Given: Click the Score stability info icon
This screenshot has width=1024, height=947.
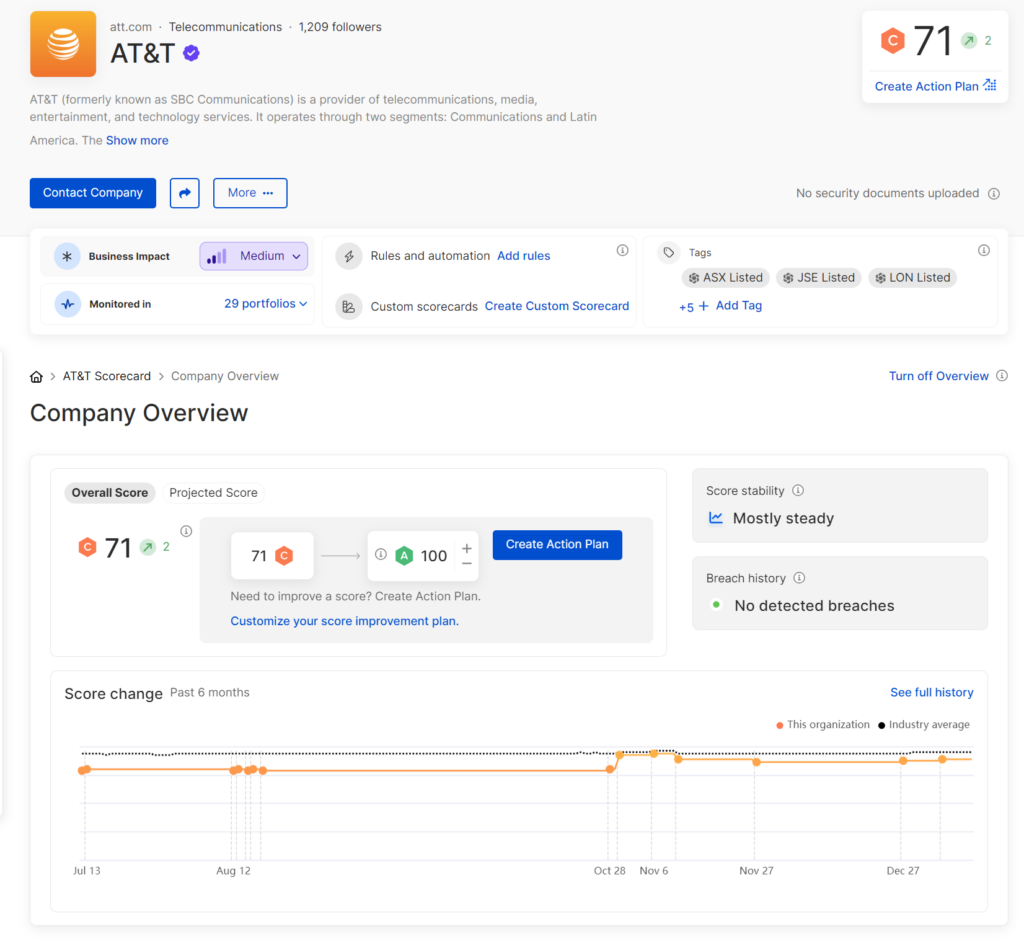Looking at the screenshot, I should click(798, 490).
